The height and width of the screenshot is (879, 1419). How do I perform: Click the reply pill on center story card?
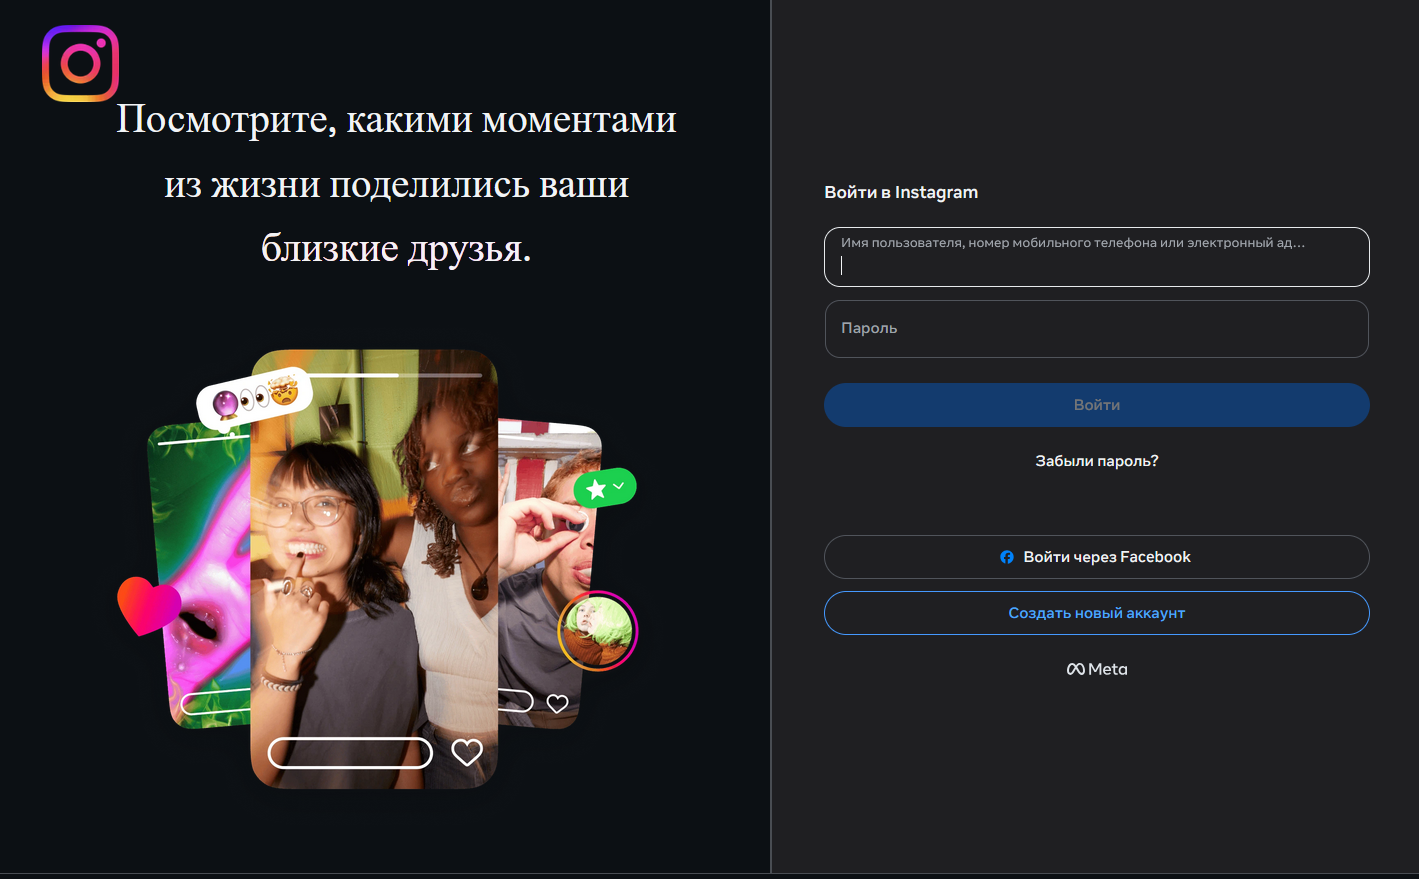click(350, 753)
